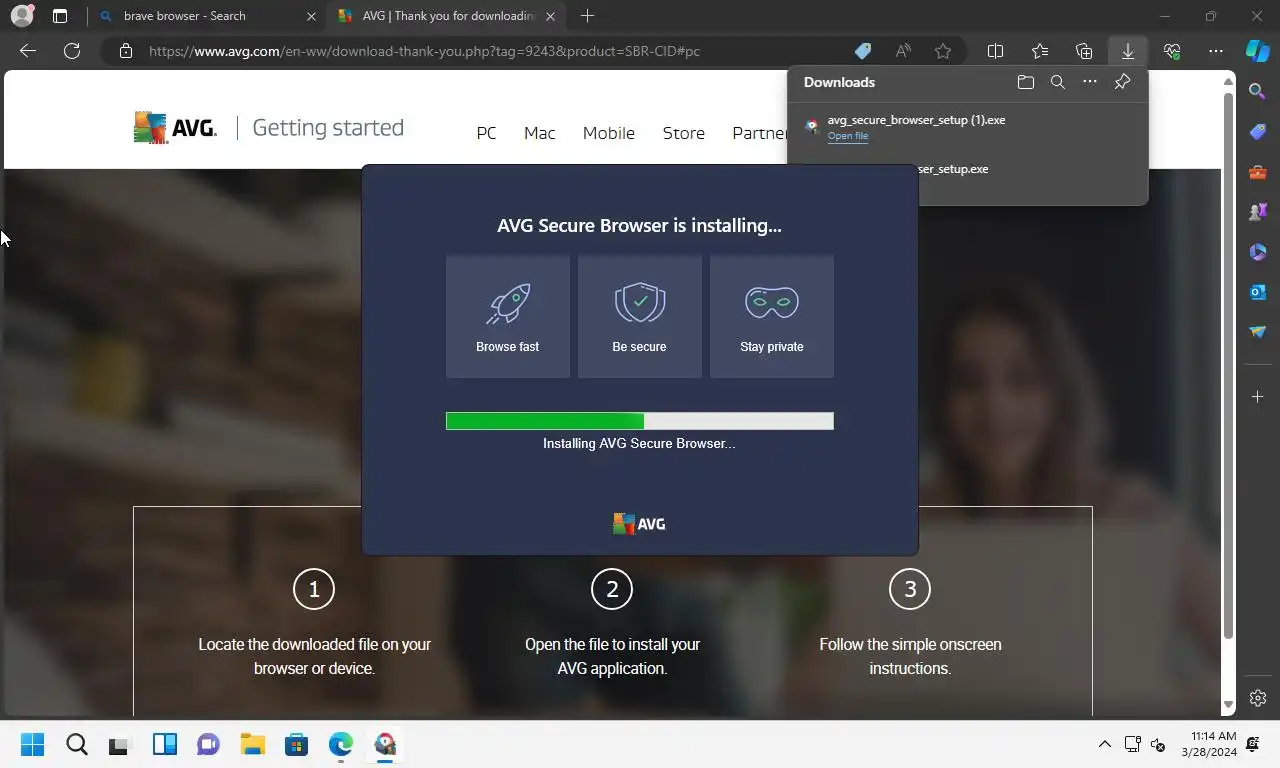Screen dimensions: 1280x768
Task: Click the Be secure shield tile
Action: (640, 317)
